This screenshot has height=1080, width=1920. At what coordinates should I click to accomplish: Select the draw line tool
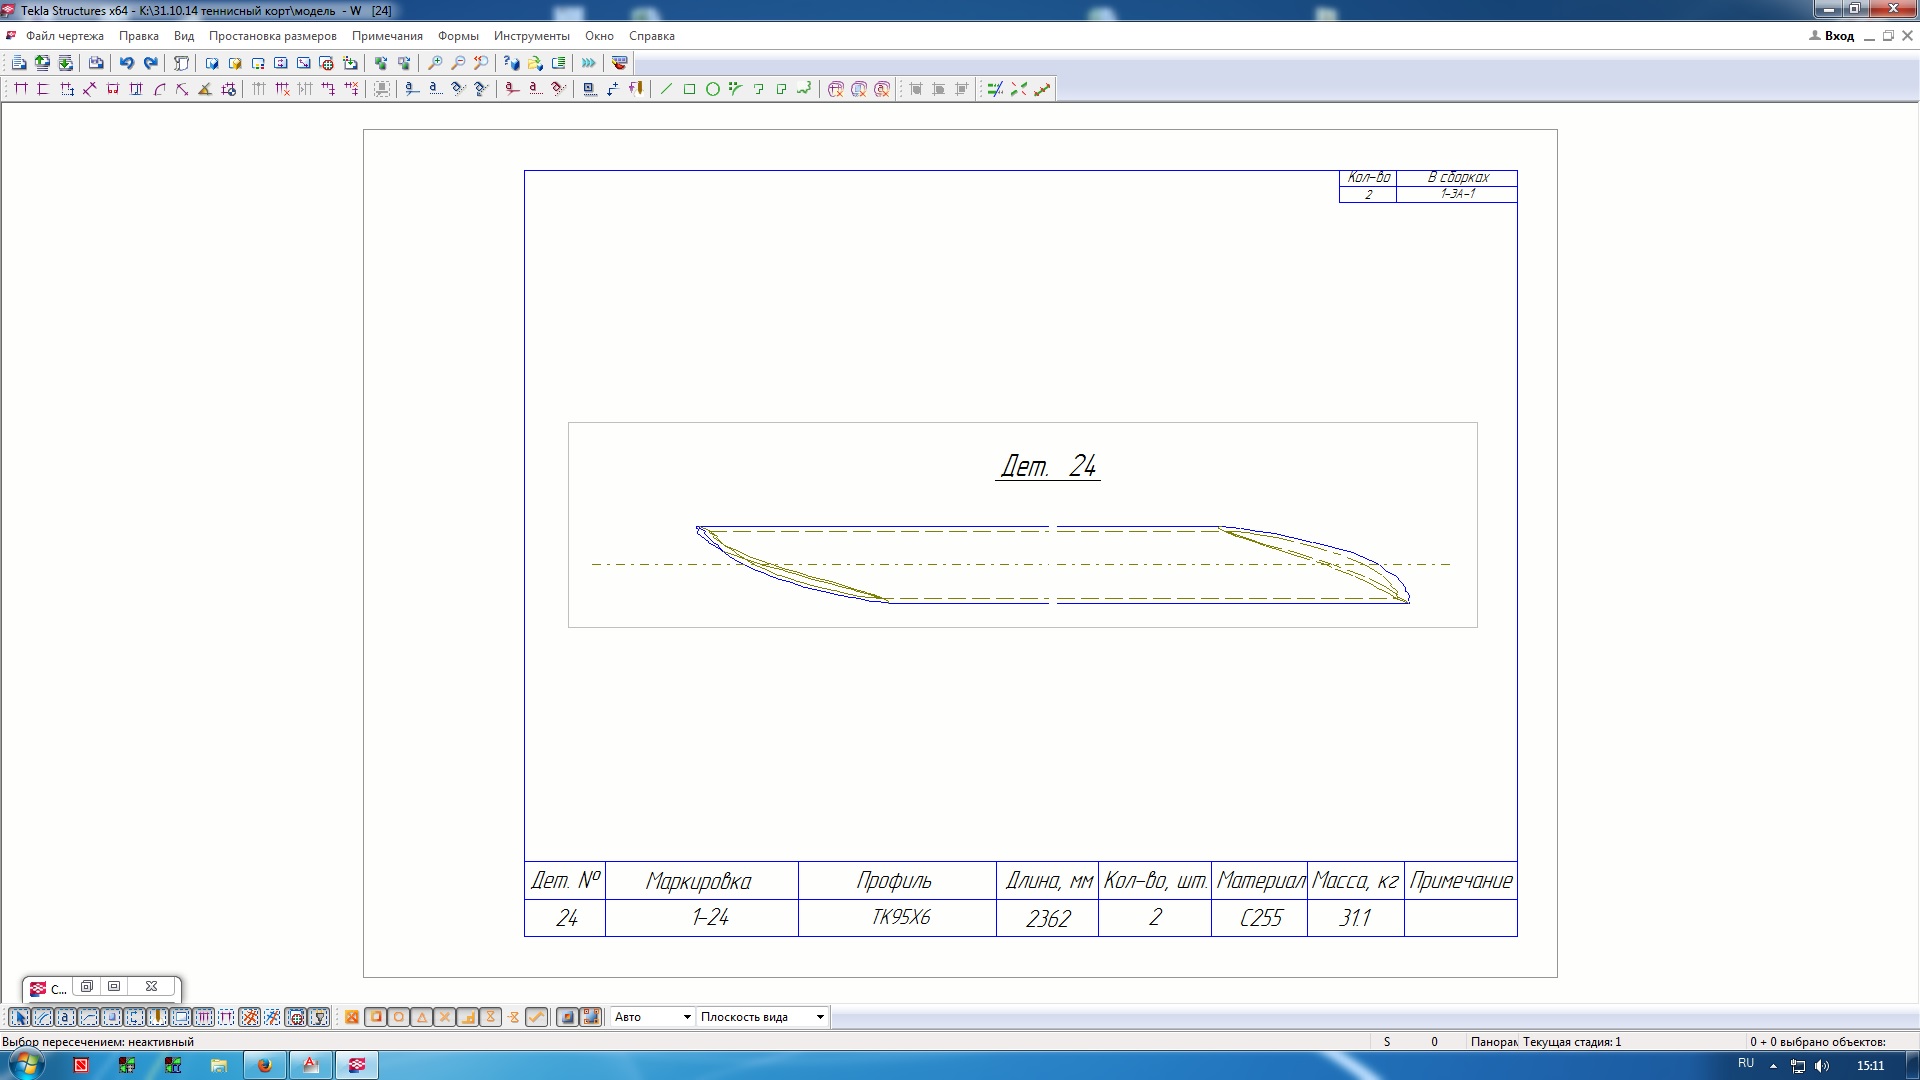tap(666, 89)
